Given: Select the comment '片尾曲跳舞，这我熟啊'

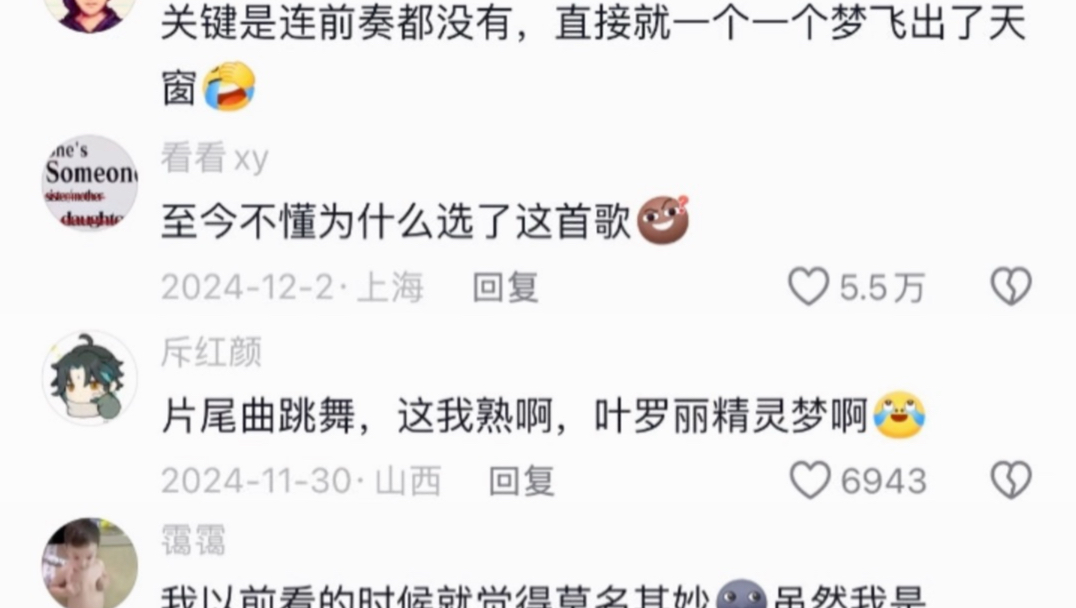Looking at the screenshot, I should pos(358,416).
